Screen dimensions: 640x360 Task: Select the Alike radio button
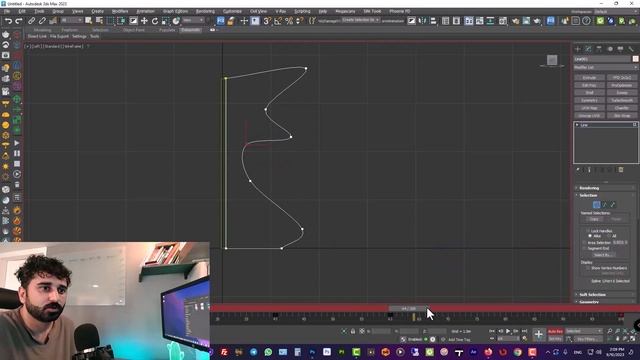click(x=590, y=236)
